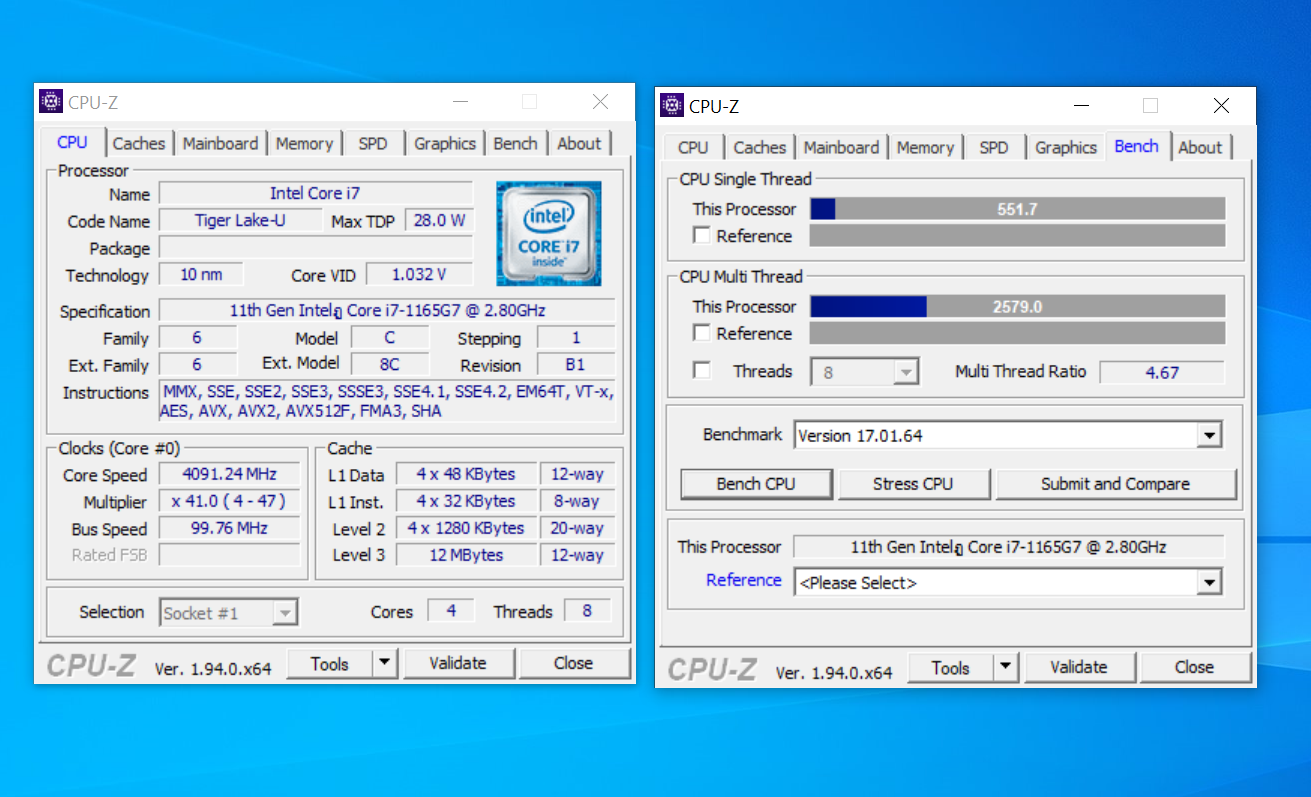Click the blue Reference link label
Viewport: 1311px width, 797px height.
pos(743,580)
